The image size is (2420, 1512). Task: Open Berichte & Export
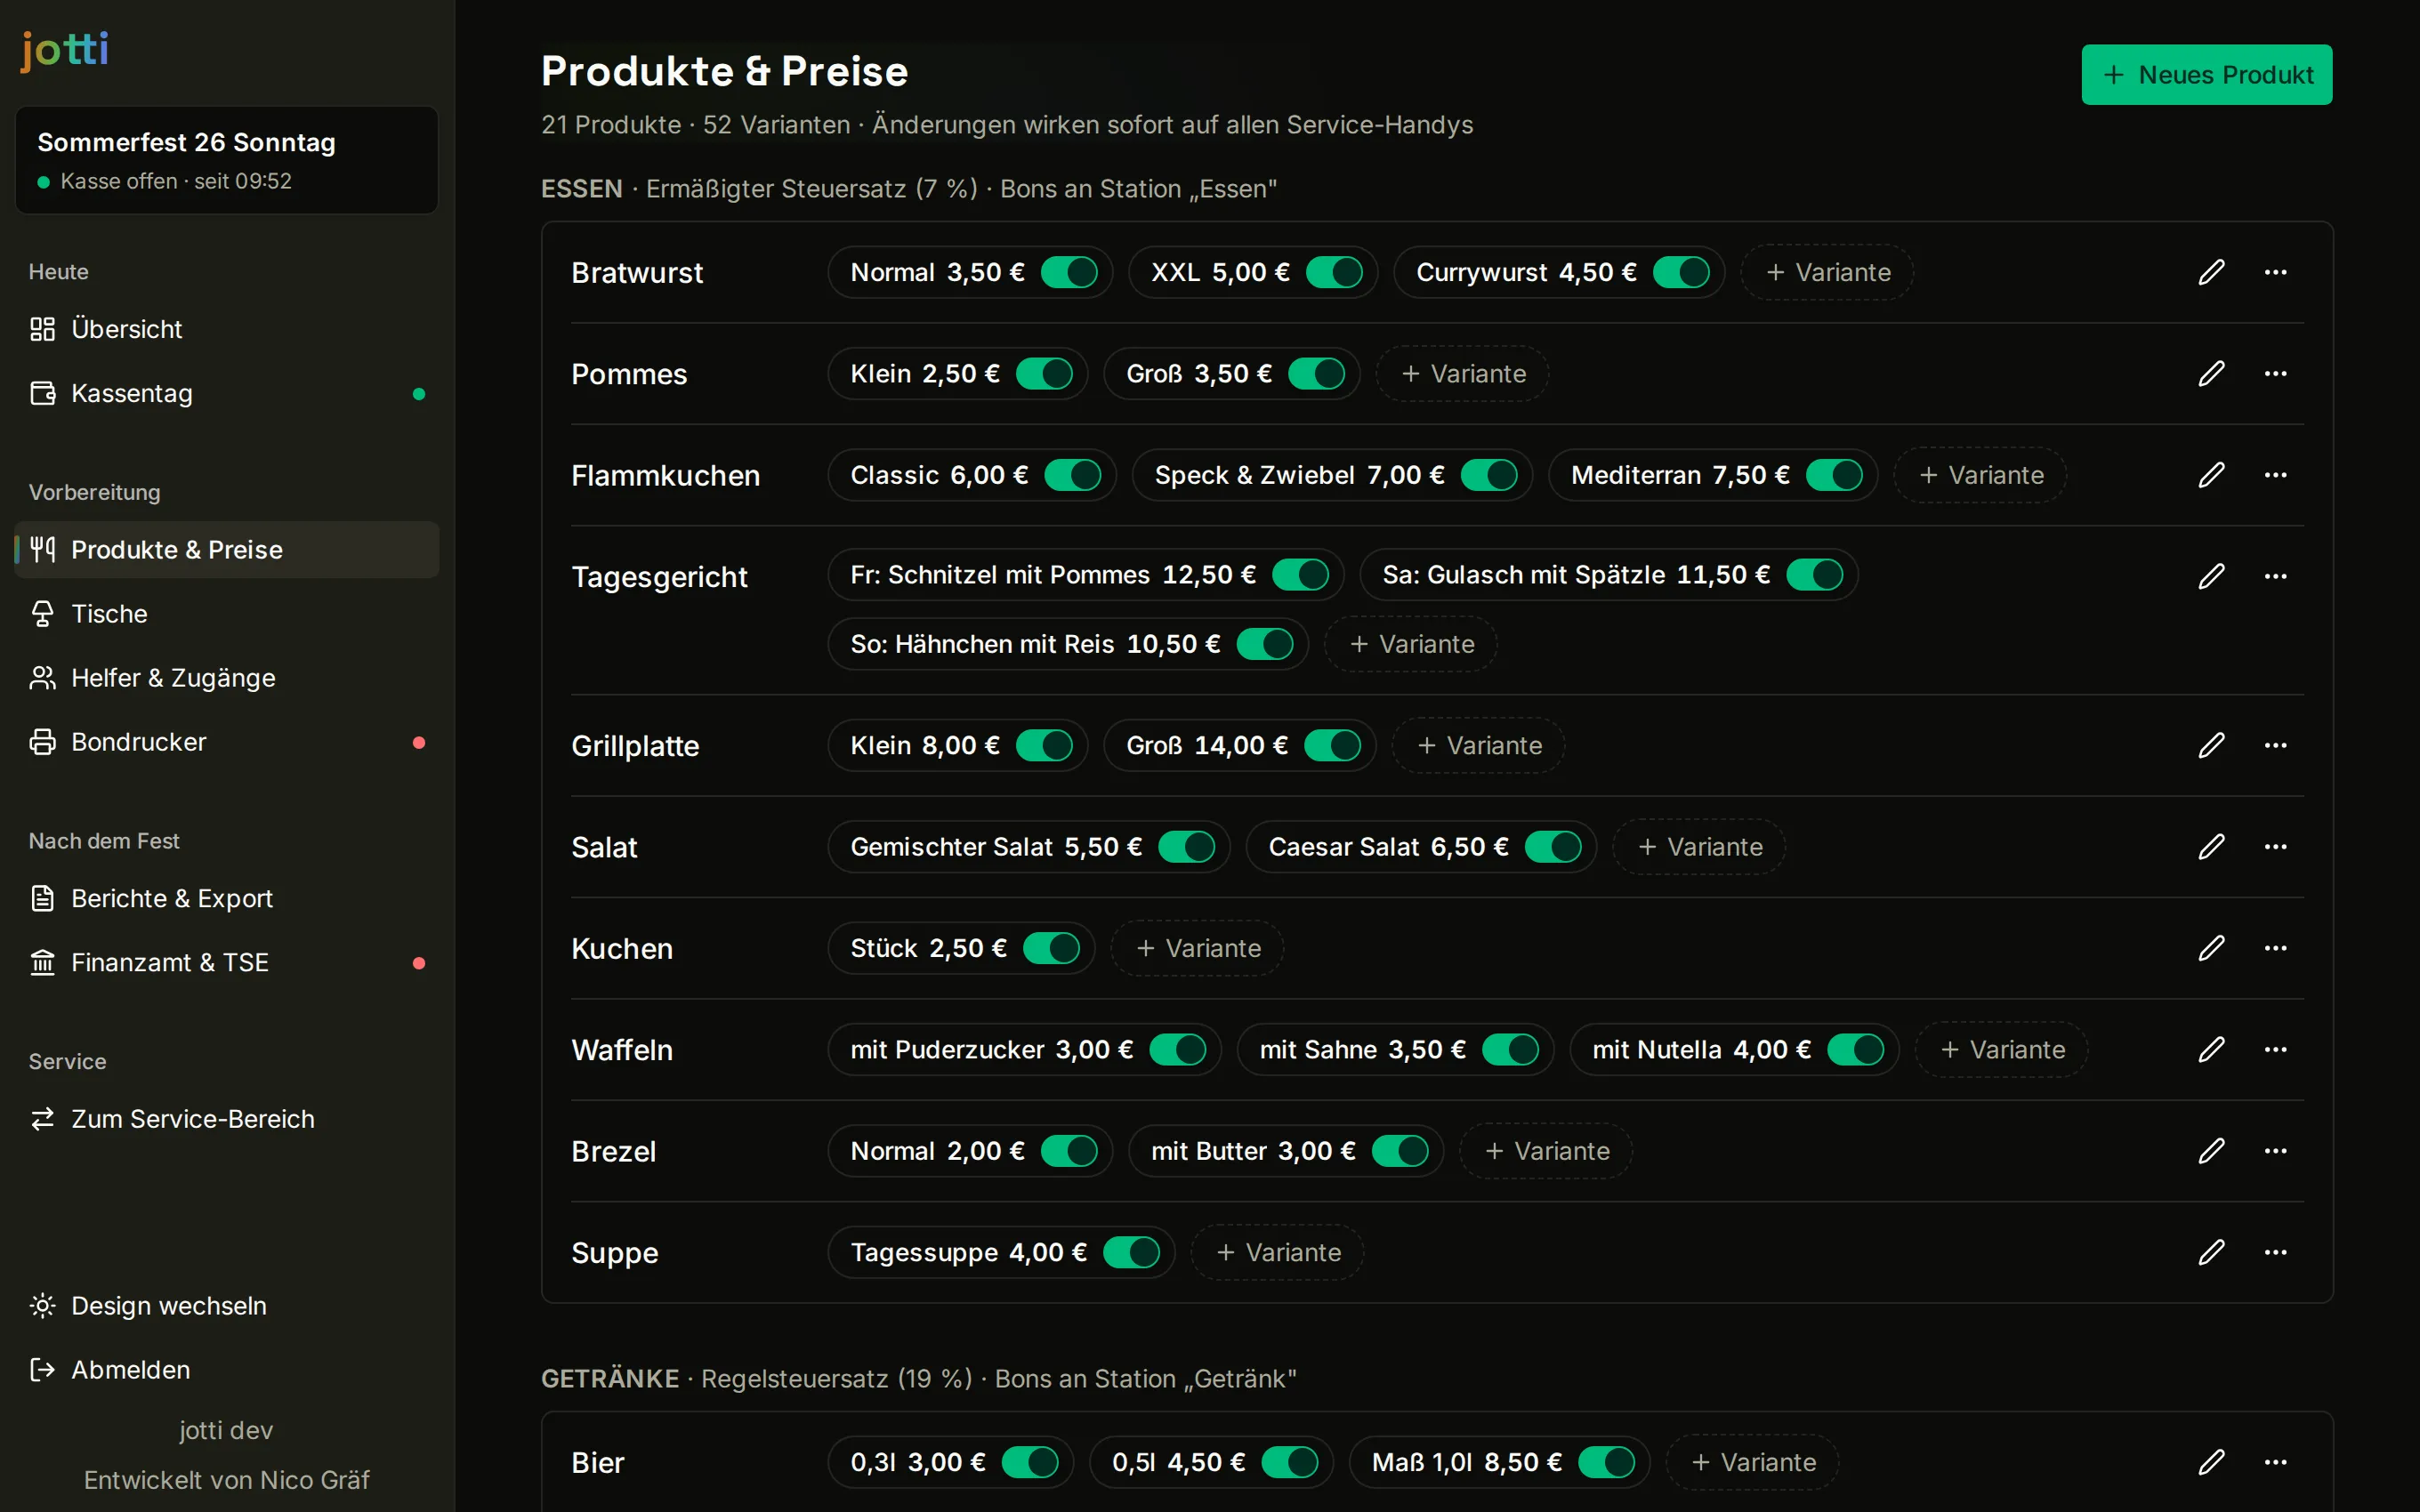pos(227,898)
